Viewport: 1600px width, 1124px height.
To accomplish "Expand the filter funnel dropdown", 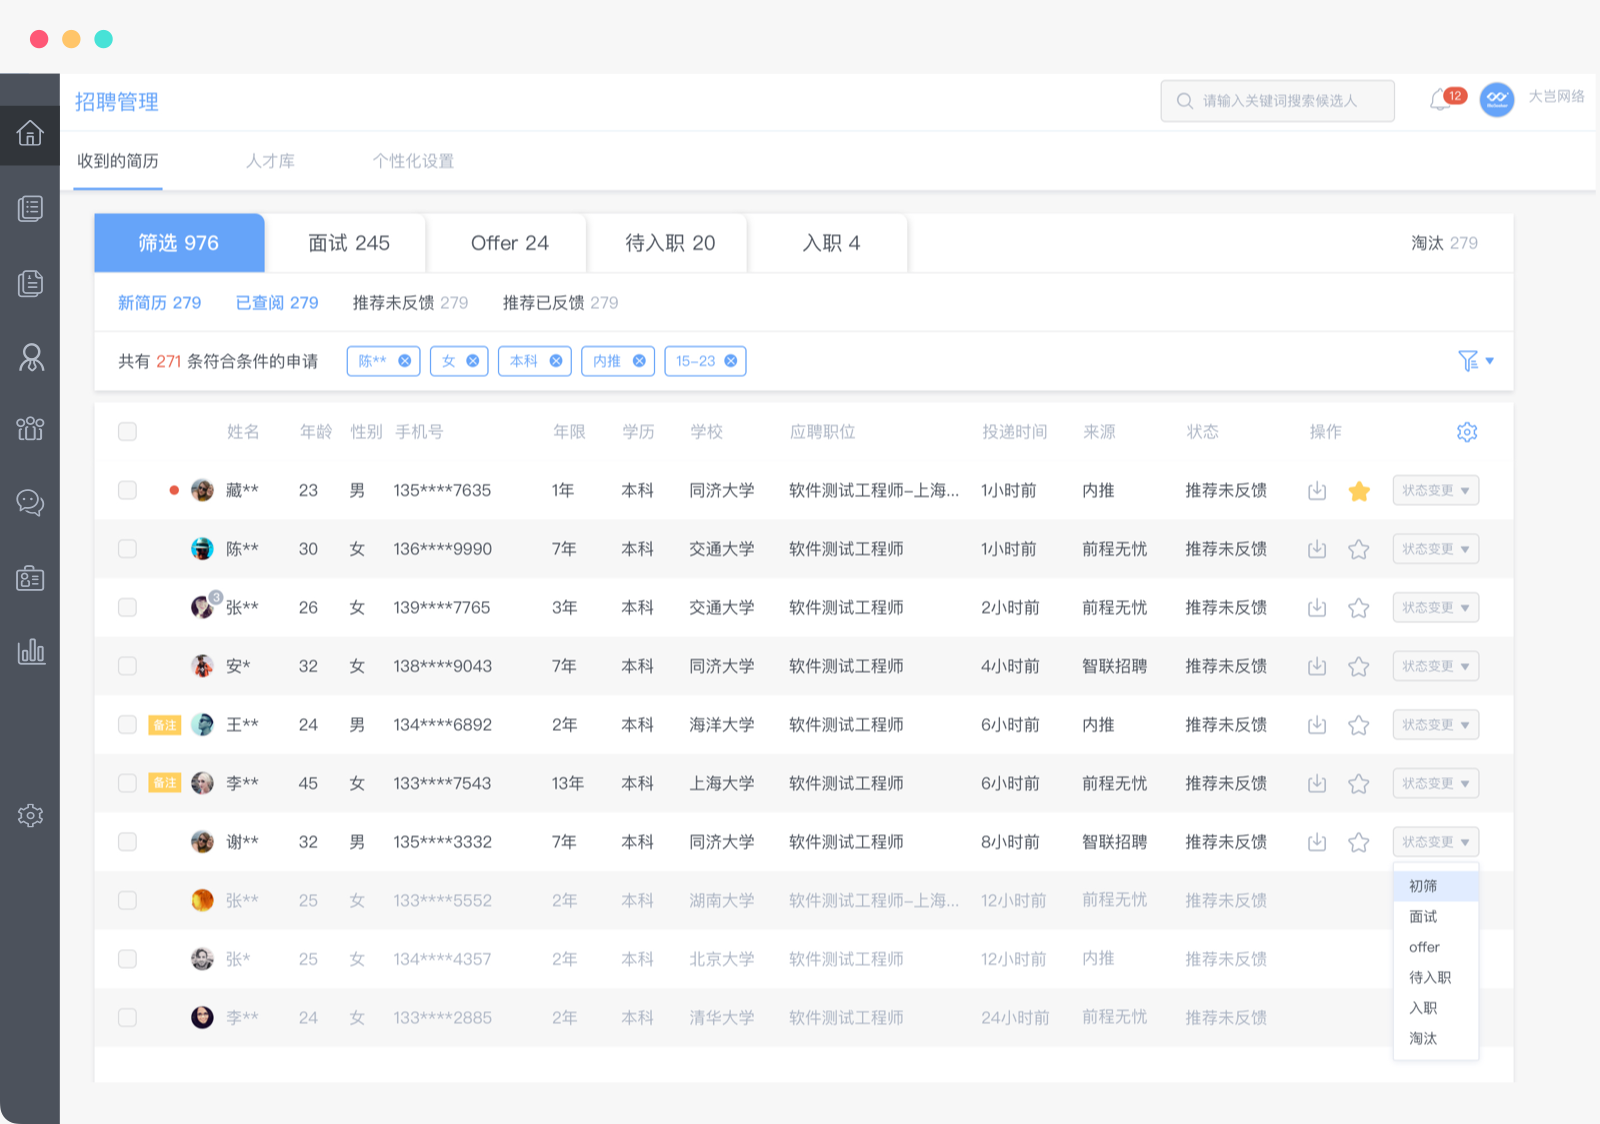I will (1475, 361).
